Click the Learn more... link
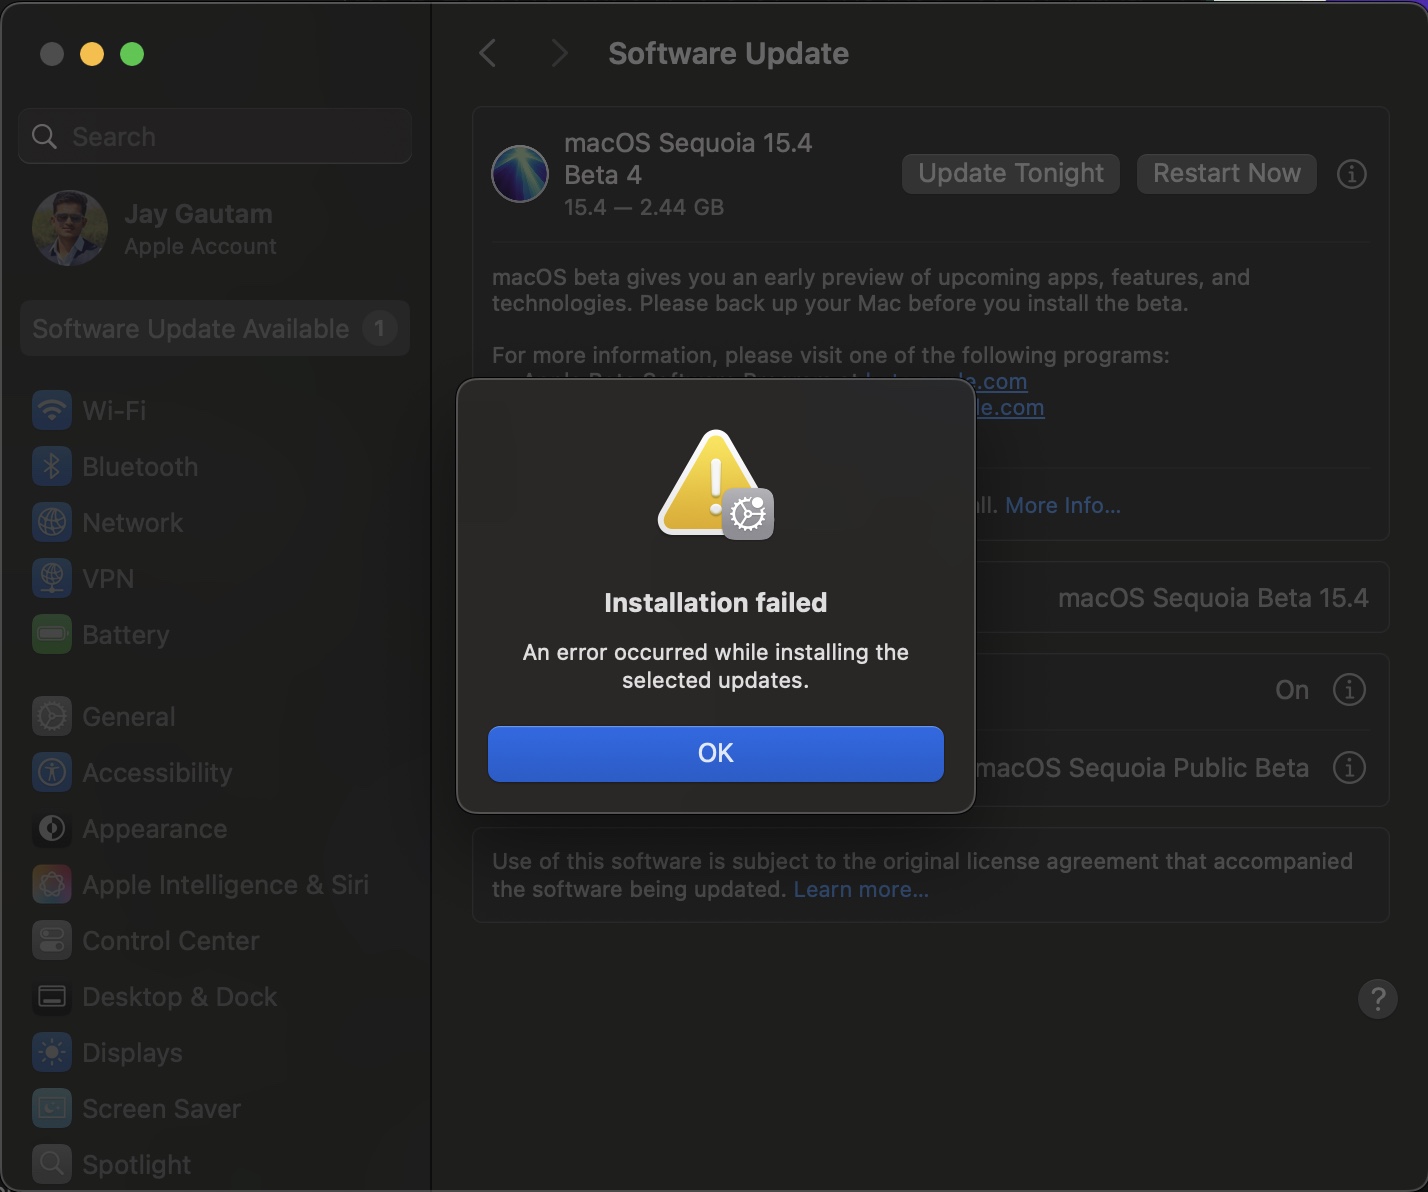This screenshot has width=1428, height=1192. (x=861, y=889)
